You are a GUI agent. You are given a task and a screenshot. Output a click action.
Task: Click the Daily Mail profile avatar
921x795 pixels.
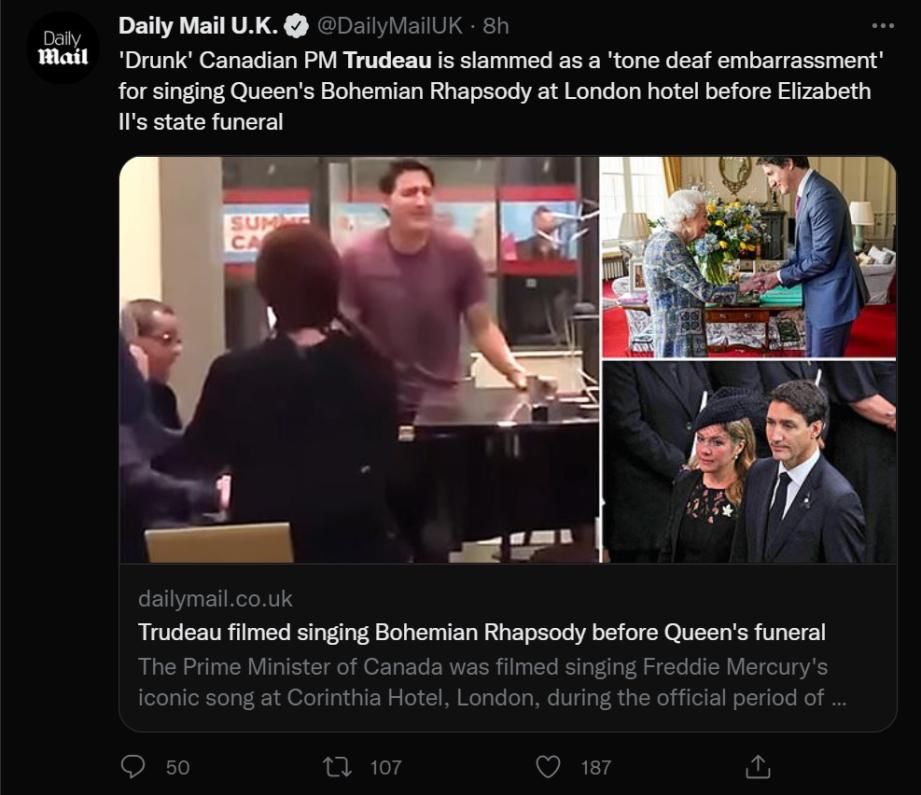pyautogui.click(x=62, y=47)
